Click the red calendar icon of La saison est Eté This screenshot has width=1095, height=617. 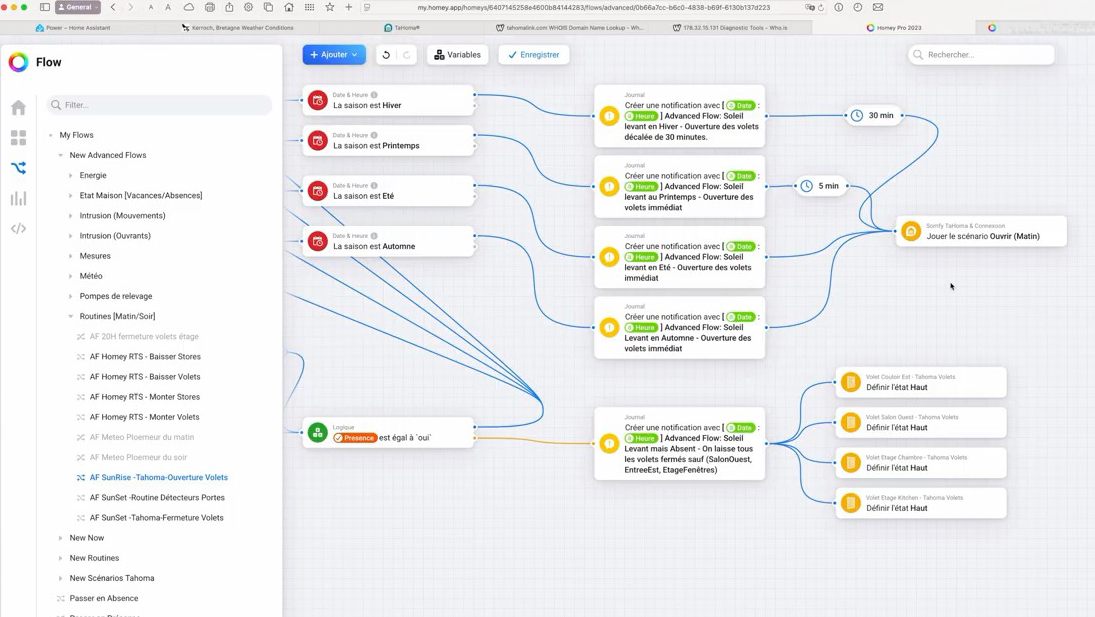[x=318, y=191]
